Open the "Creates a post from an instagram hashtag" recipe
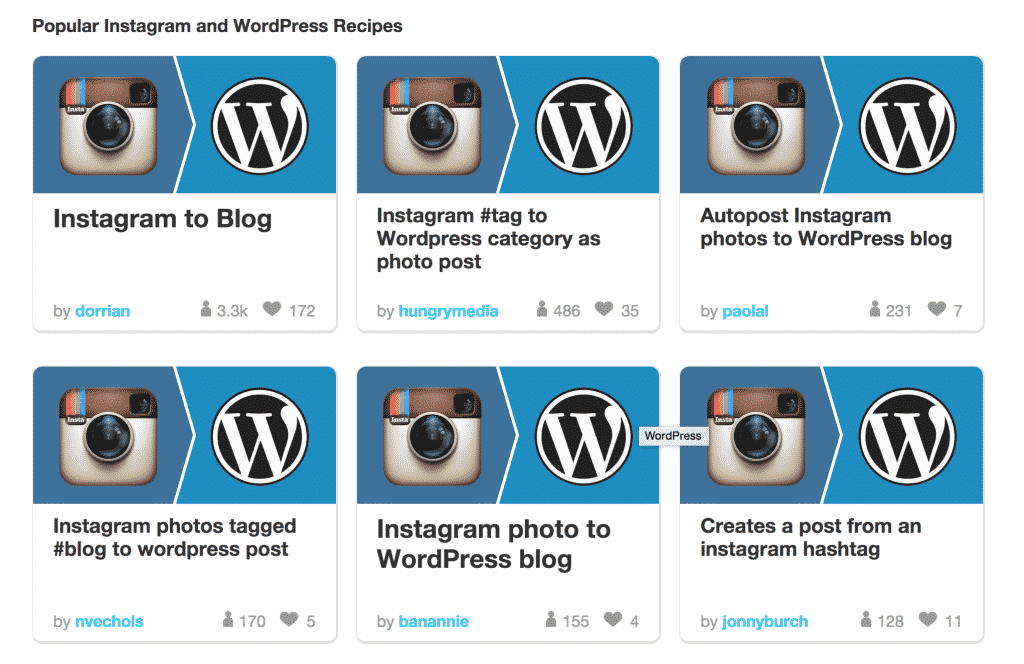 [810, 537]
